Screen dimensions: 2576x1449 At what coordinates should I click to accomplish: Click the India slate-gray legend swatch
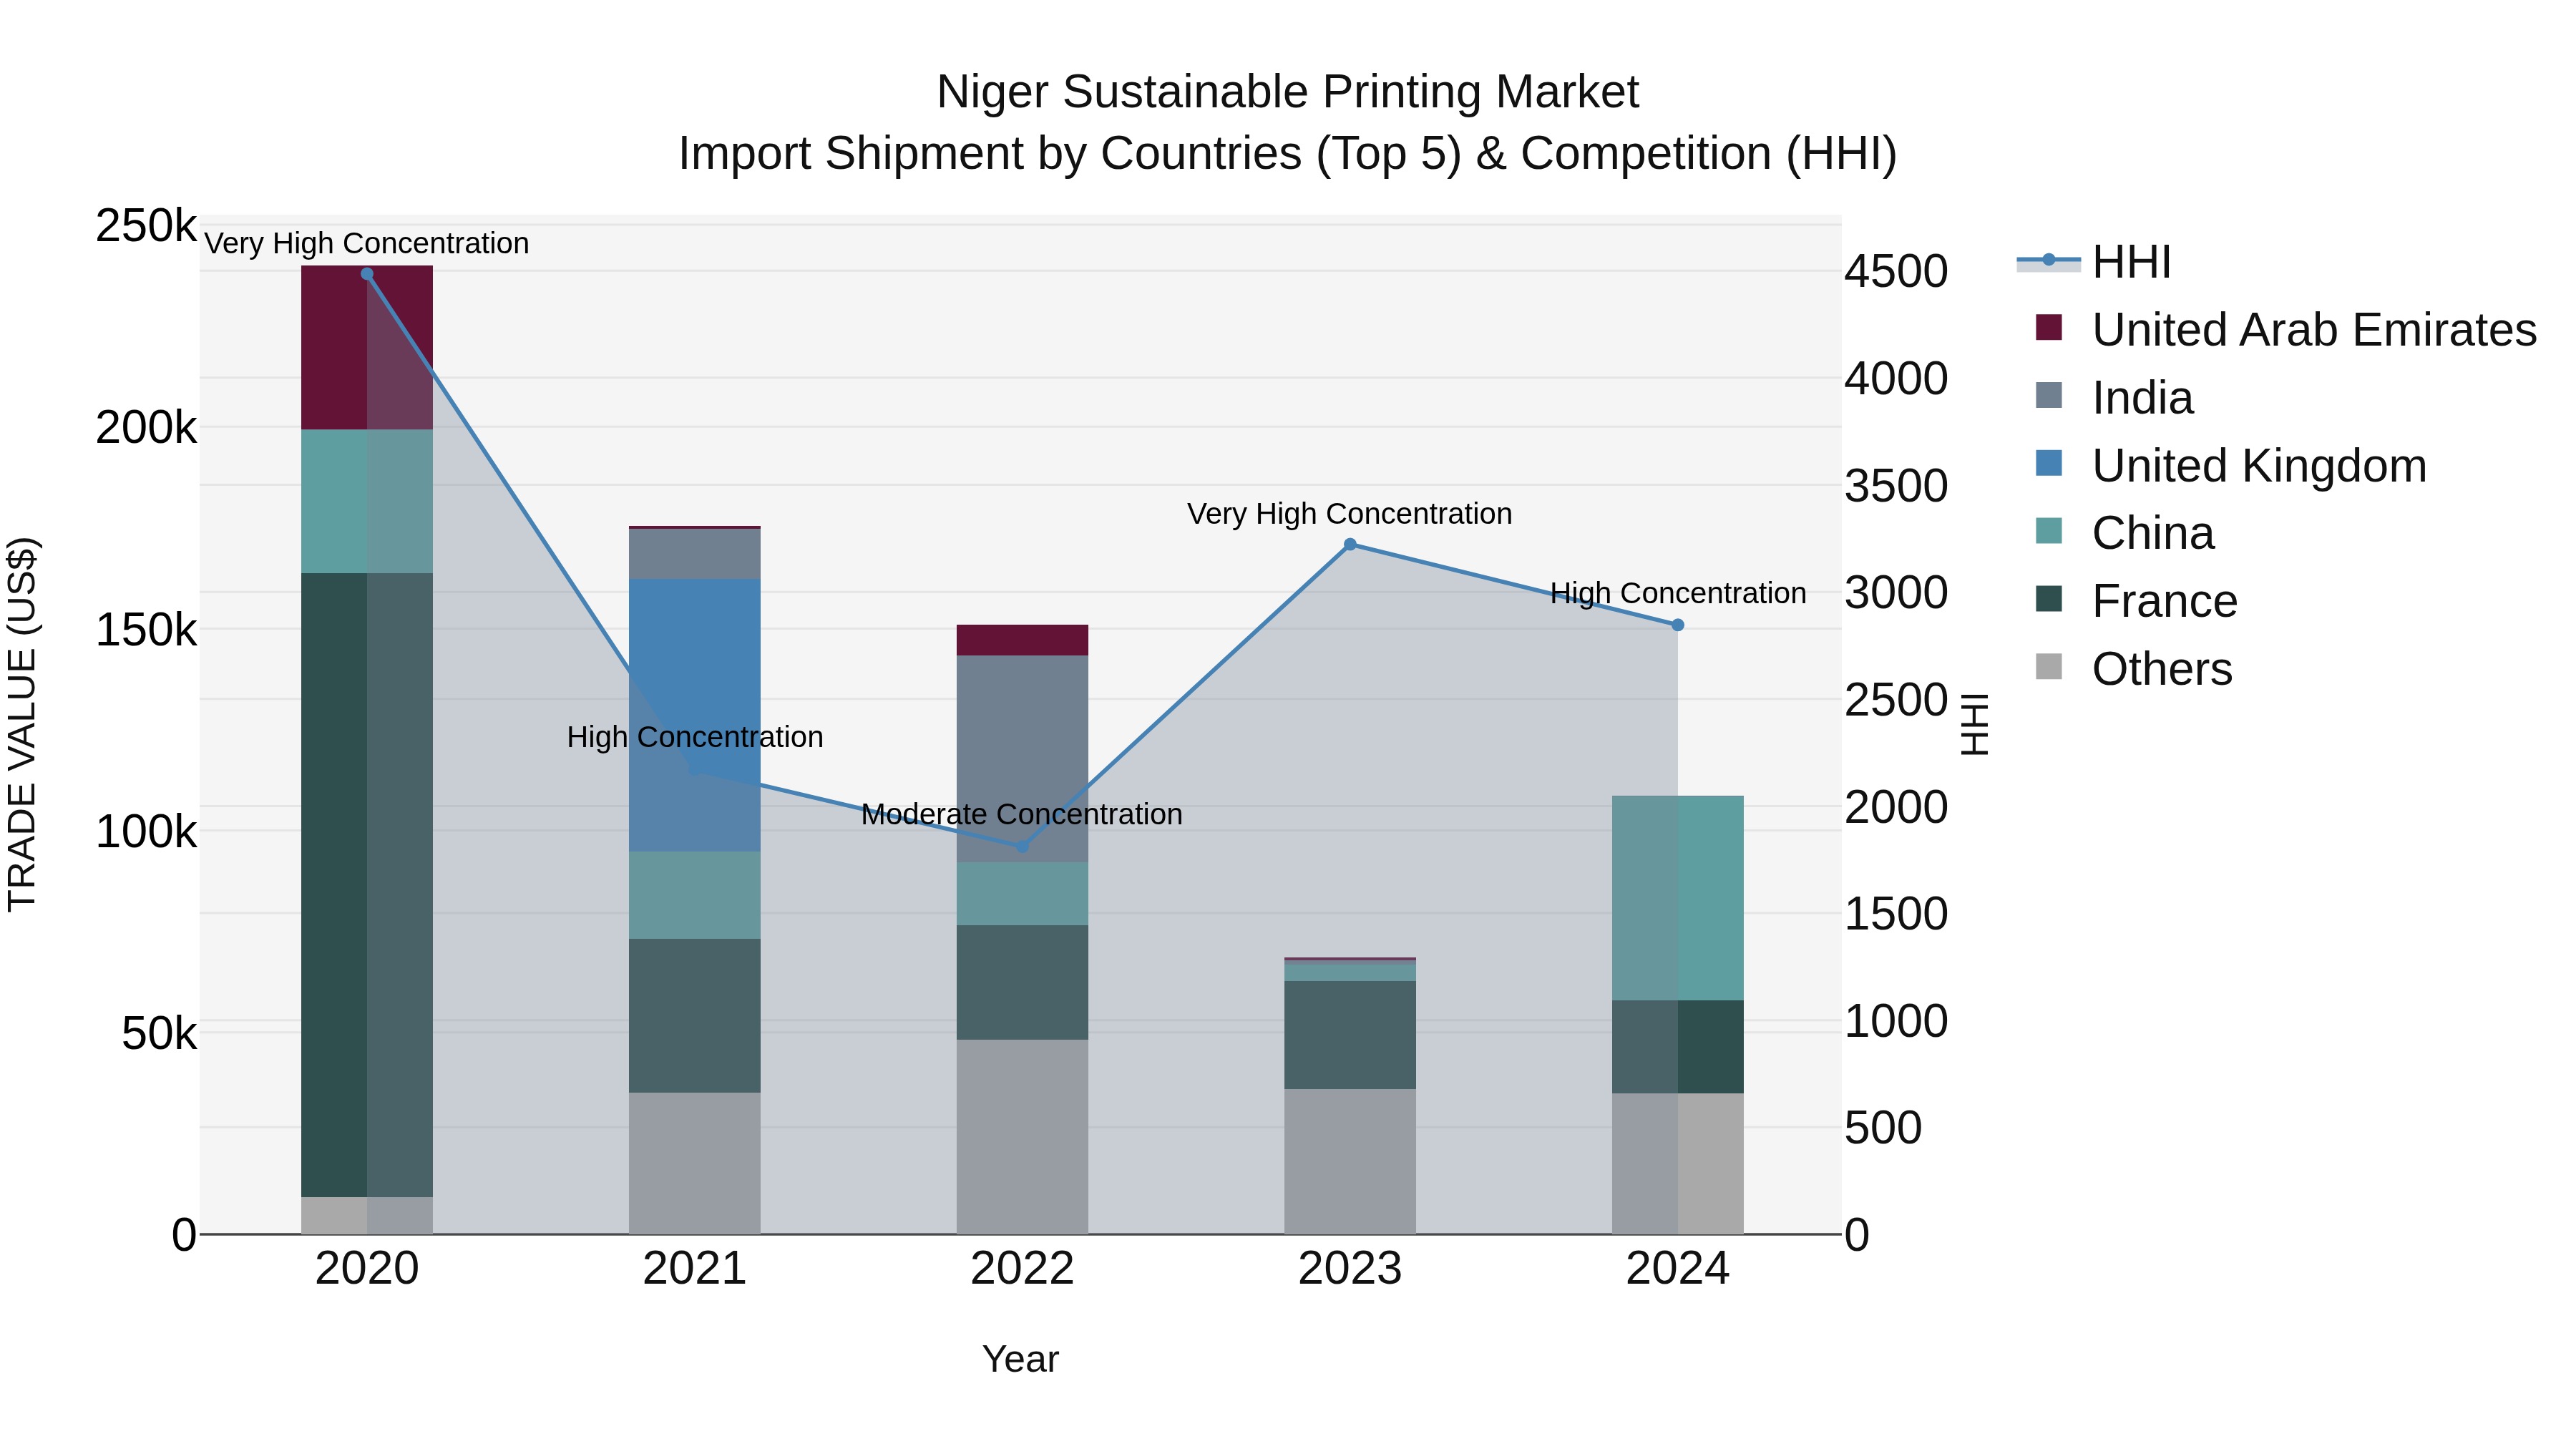click(x=2049, y=396)
